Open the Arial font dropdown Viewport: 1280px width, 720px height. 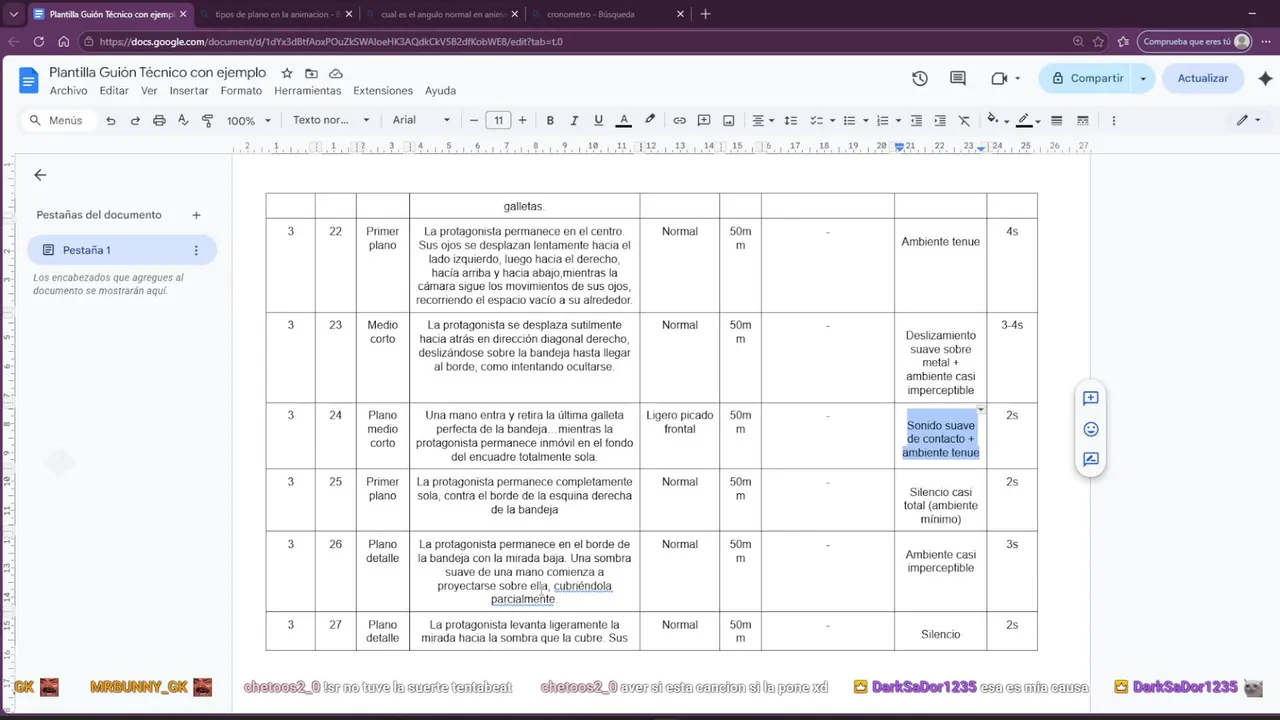(x=421, y=120)
